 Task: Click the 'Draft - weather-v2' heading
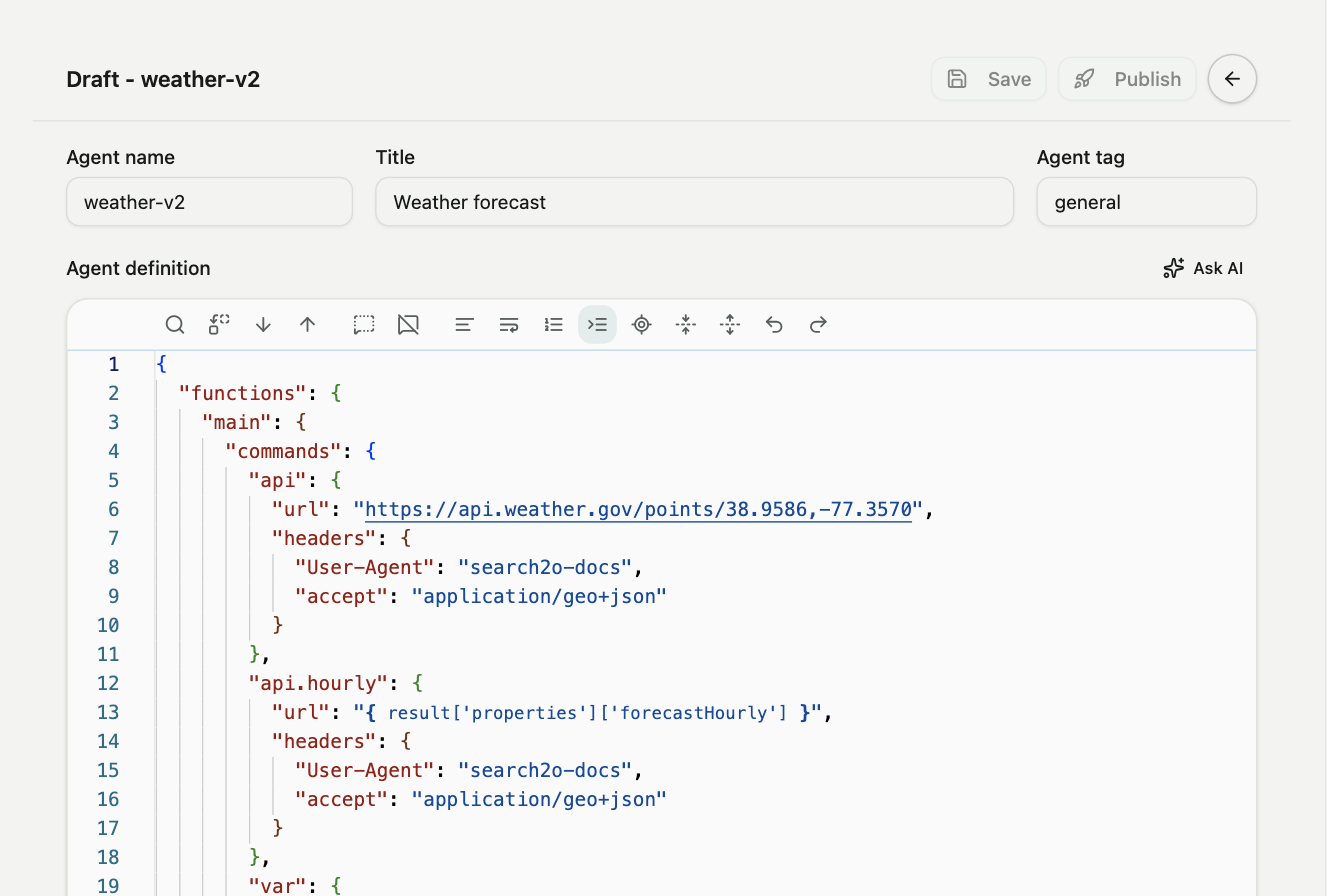[x=163, y=79]
